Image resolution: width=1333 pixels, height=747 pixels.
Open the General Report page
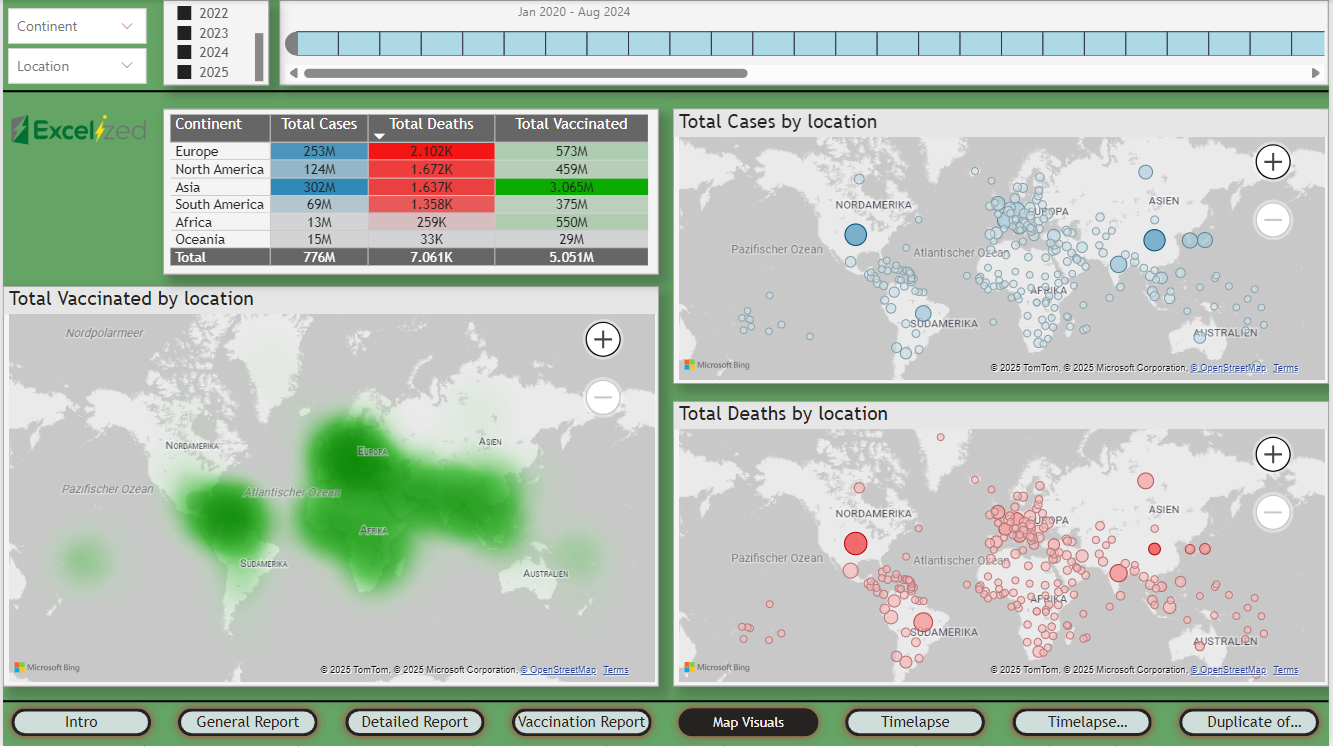click(248, 722)
